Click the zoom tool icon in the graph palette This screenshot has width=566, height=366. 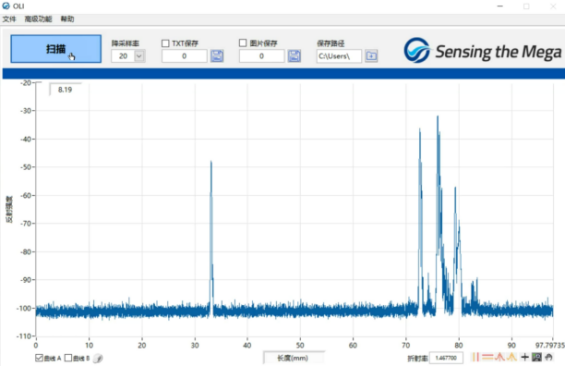[x=537, y=357]
